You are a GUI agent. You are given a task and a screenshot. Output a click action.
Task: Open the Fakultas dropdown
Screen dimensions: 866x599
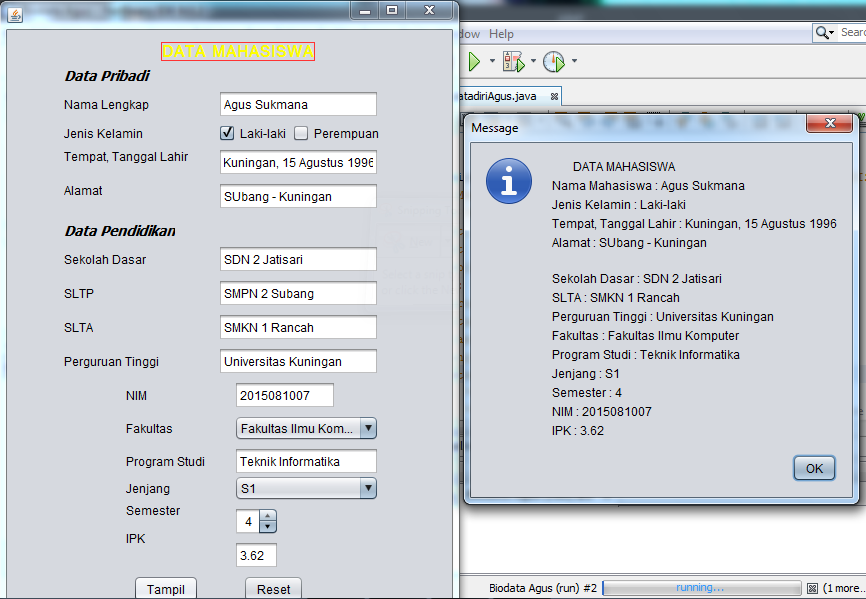(x=369, y=428)
